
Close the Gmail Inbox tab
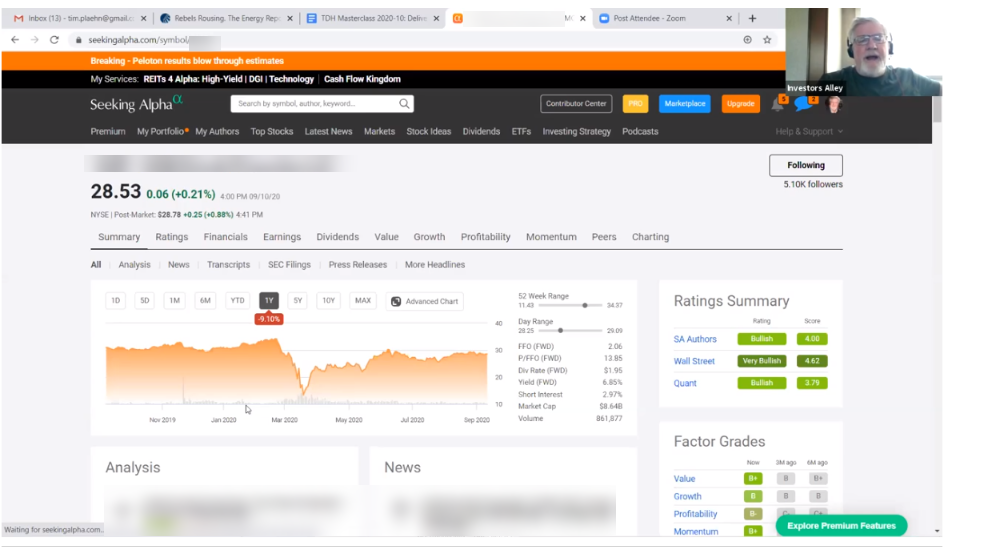(144, 18)
